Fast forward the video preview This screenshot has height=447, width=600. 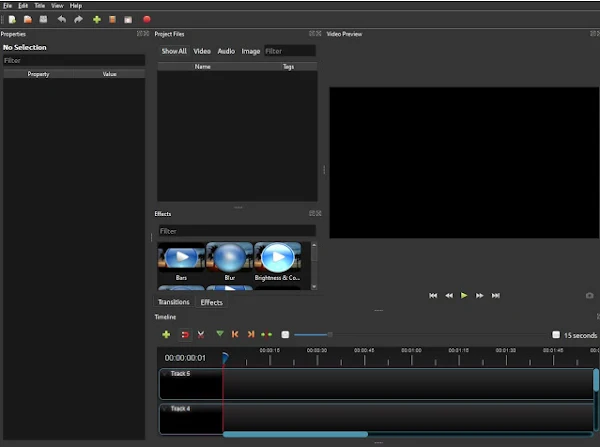point(479,295)
